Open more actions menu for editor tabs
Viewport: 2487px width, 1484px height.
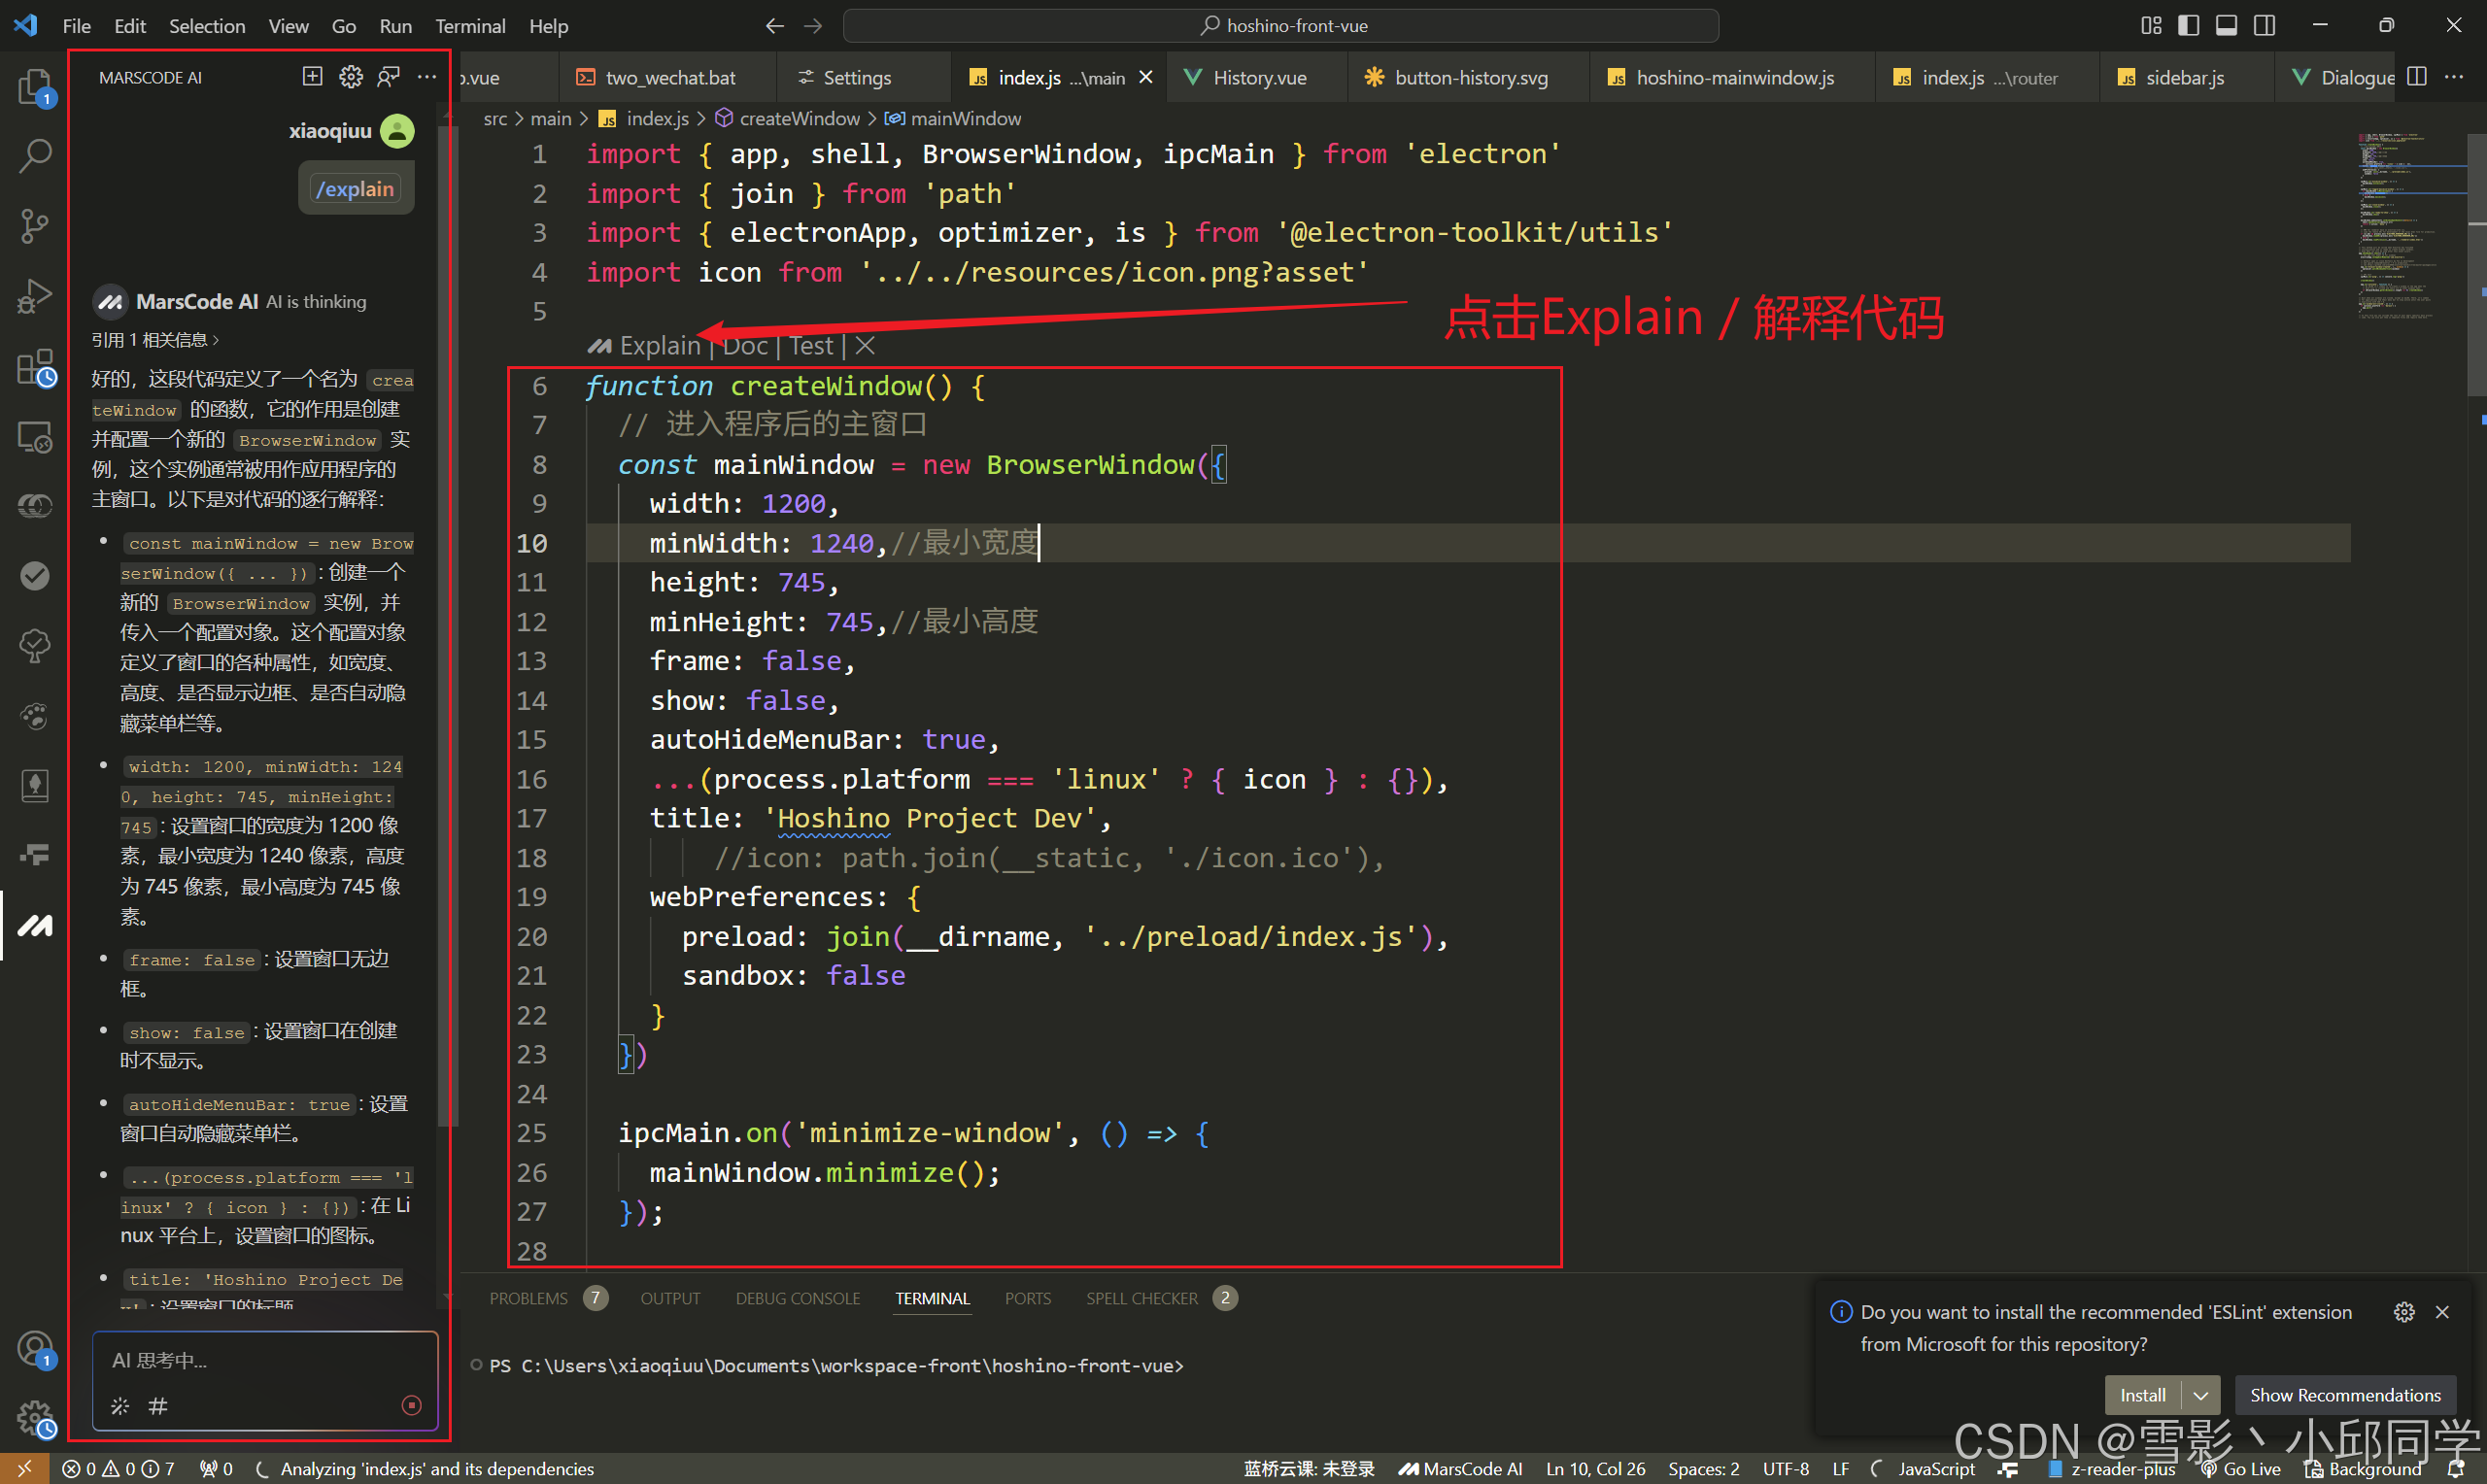(2455, 77)
